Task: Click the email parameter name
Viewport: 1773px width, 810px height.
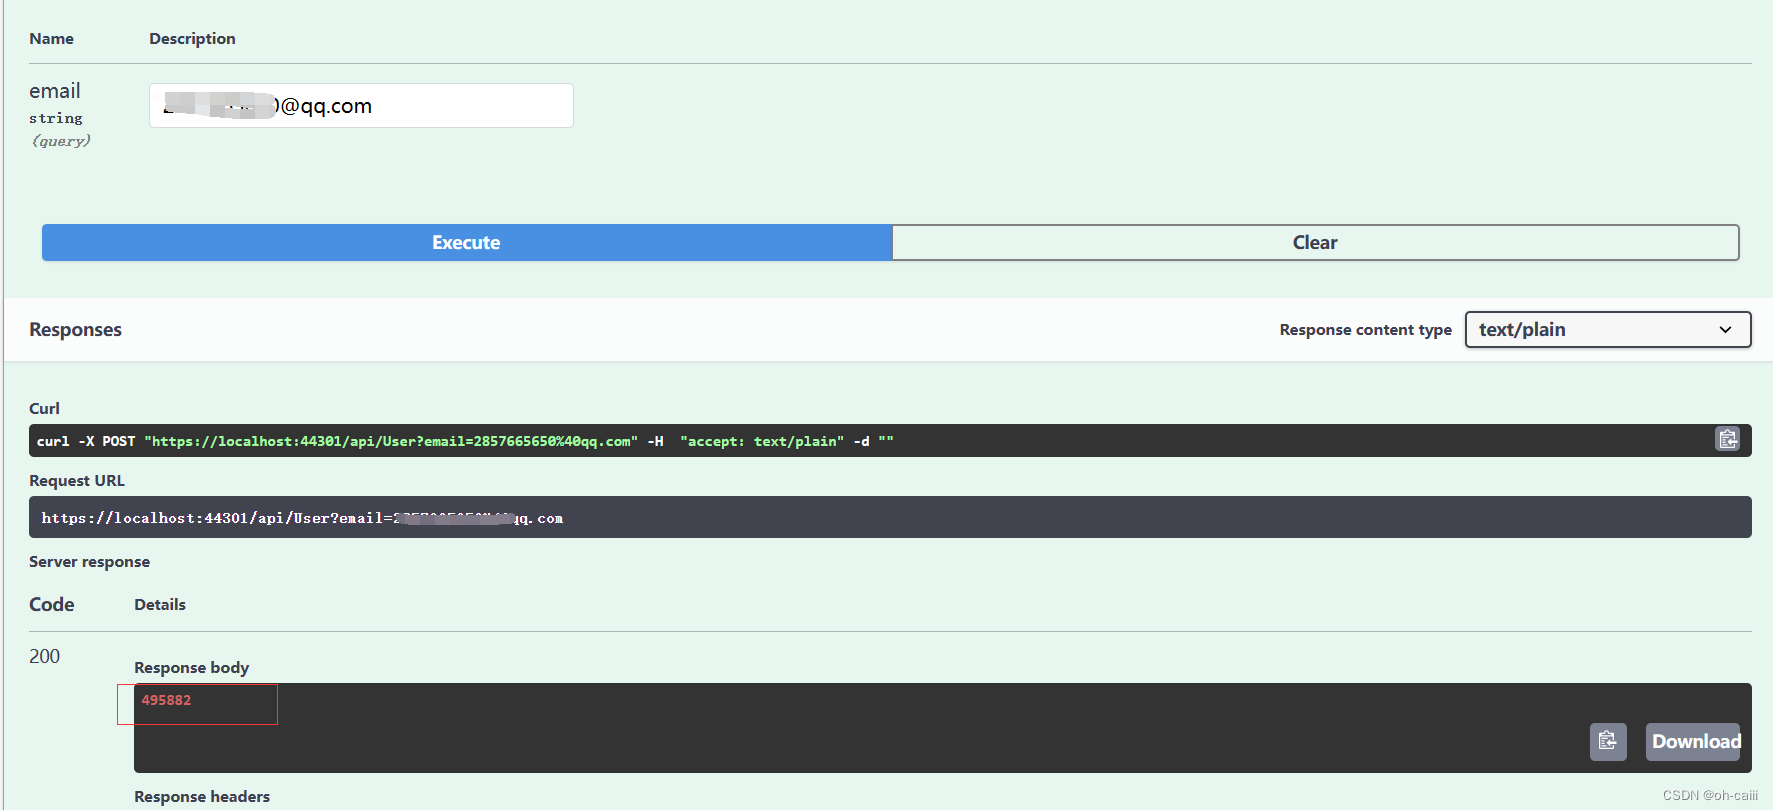Action: pos(55,91)
